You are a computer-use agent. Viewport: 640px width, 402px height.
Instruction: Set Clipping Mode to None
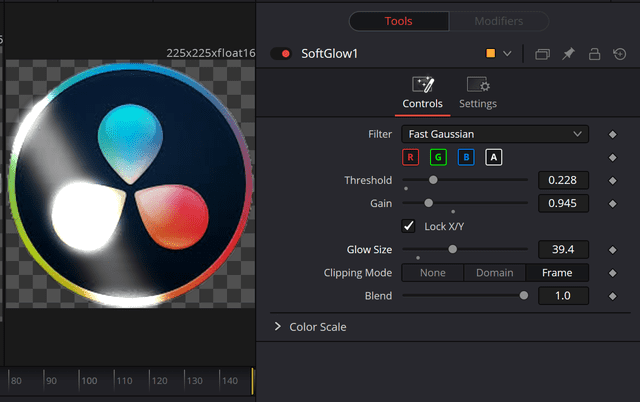433,273
